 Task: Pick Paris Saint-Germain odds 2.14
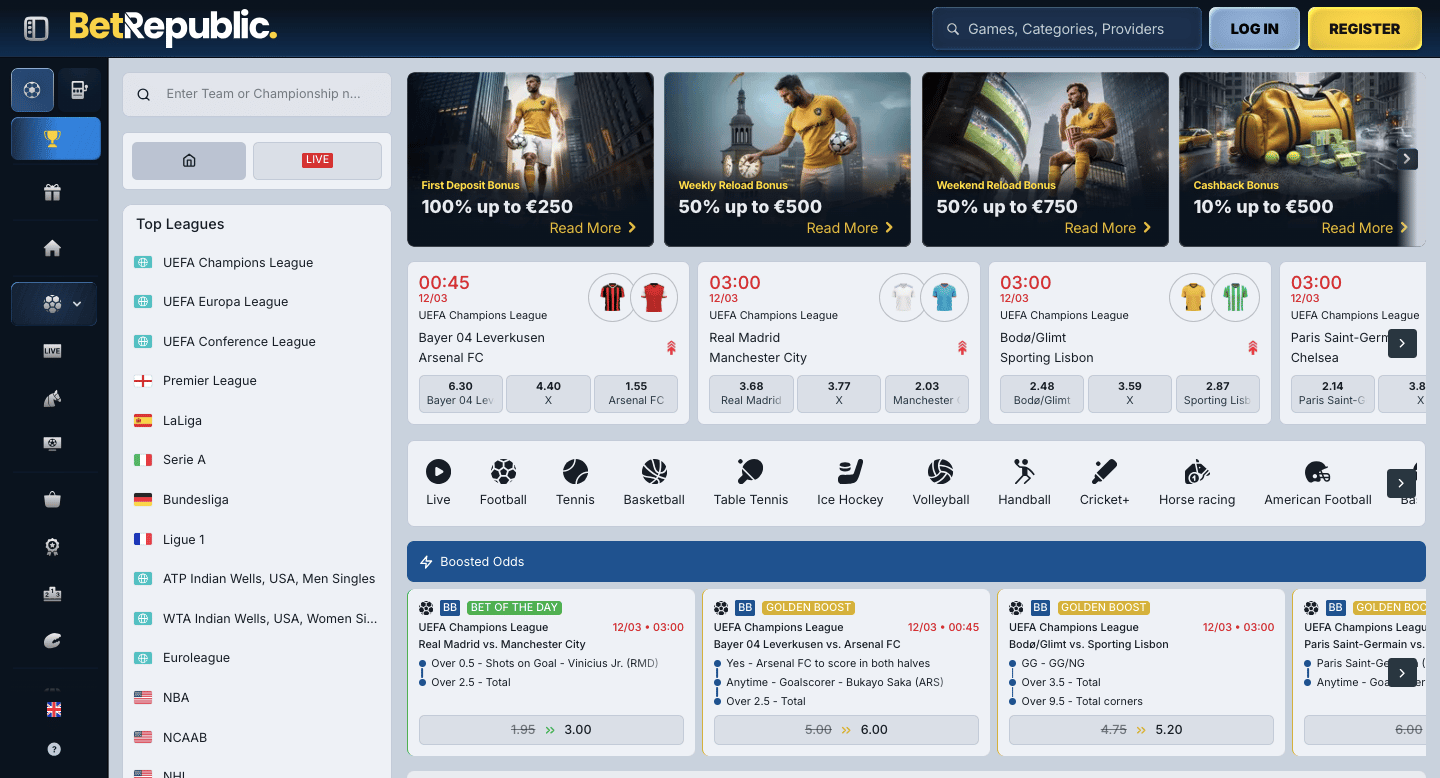1332,393
